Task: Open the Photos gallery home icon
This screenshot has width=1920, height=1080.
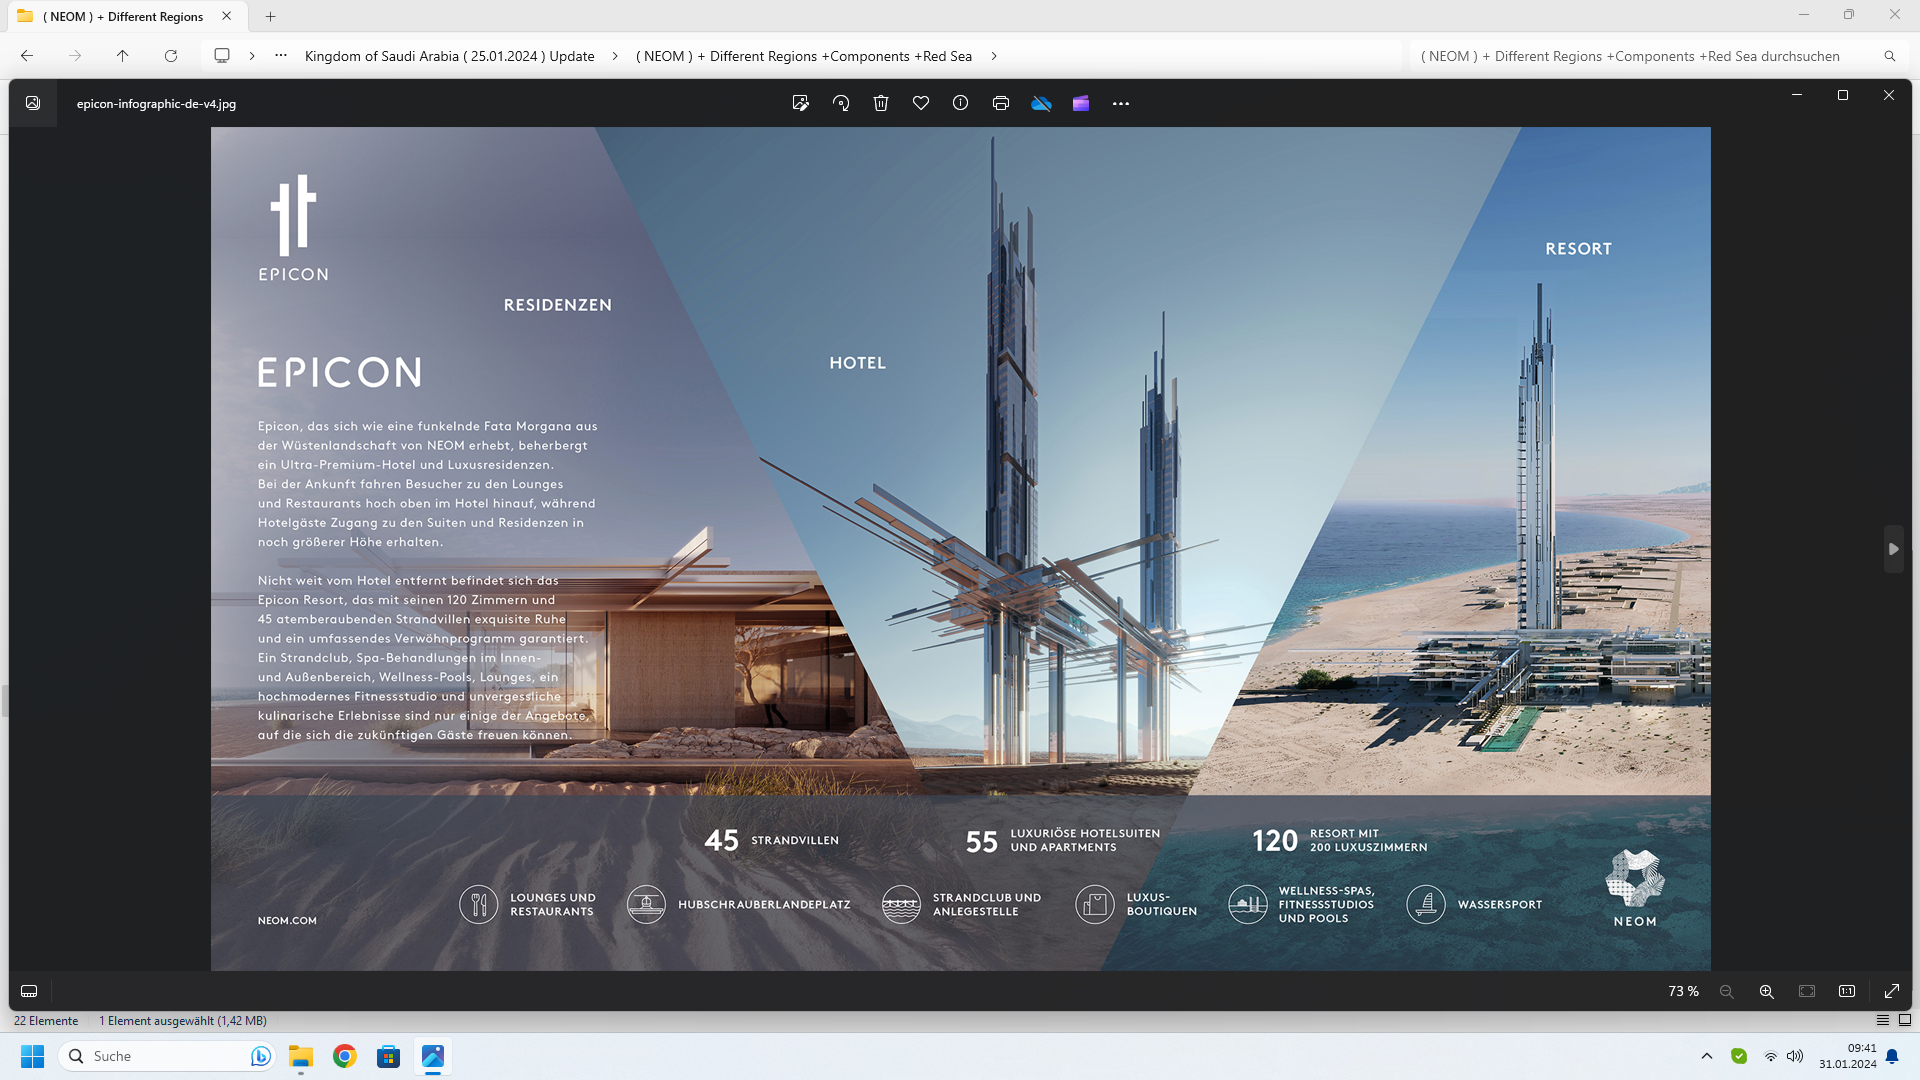Action: [33, 103]
